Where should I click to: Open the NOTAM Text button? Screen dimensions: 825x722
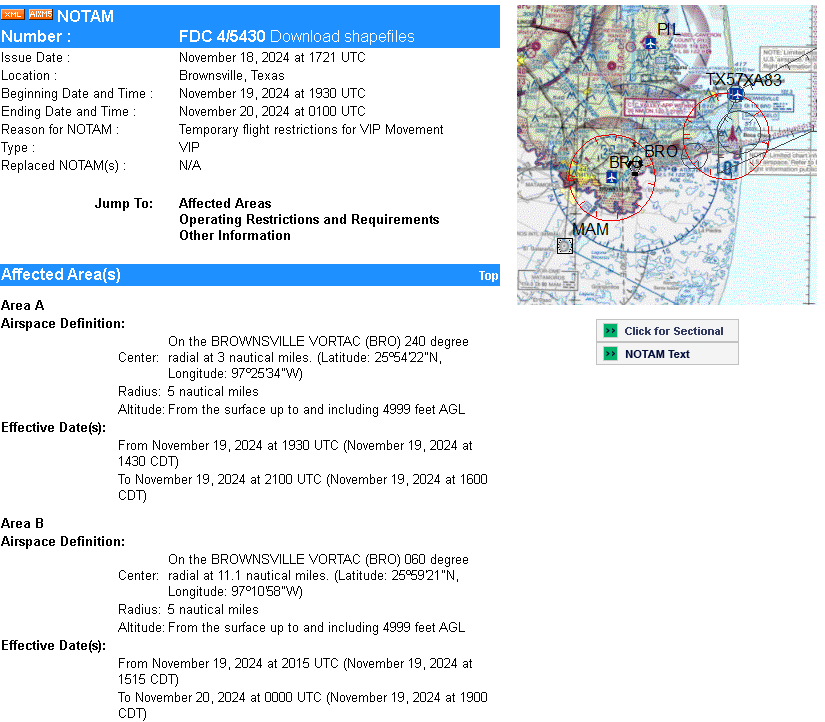[667, 354]
